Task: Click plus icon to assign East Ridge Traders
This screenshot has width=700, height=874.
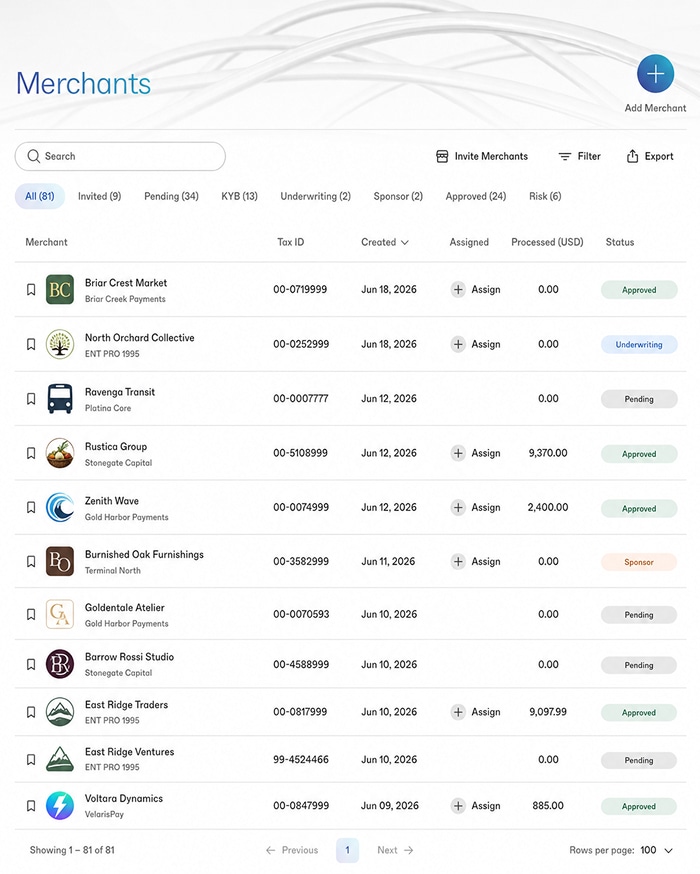Action: click(x=458, y=712)
